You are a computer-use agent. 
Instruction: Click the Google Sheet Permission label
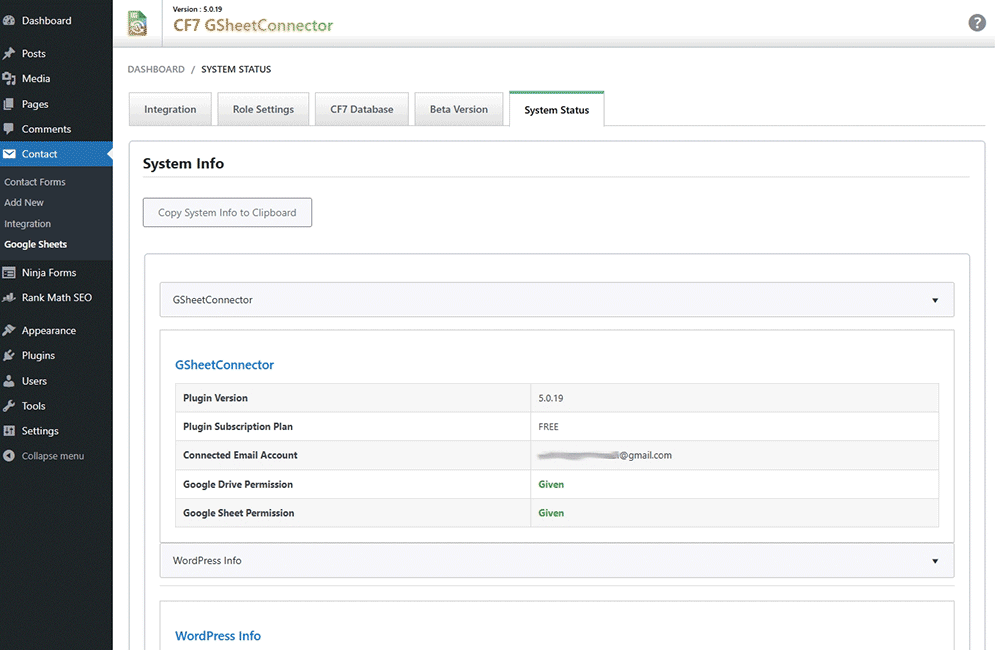coord(239,513)
